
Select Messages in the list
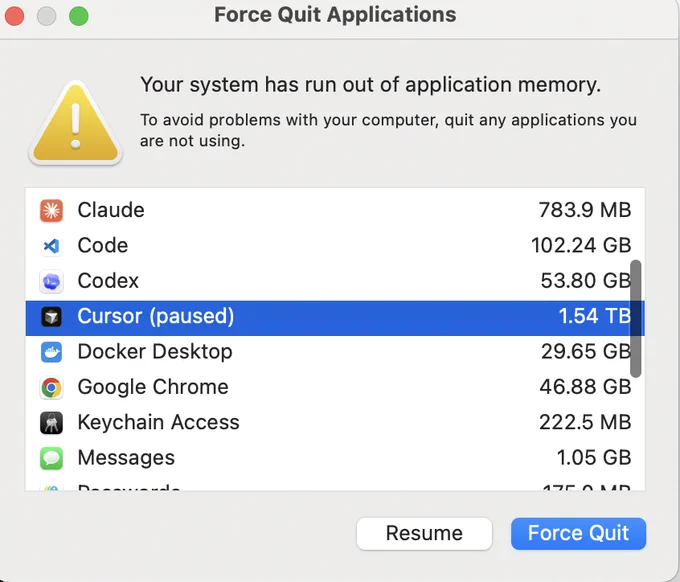pyautogui.click(x=126, y=458)
